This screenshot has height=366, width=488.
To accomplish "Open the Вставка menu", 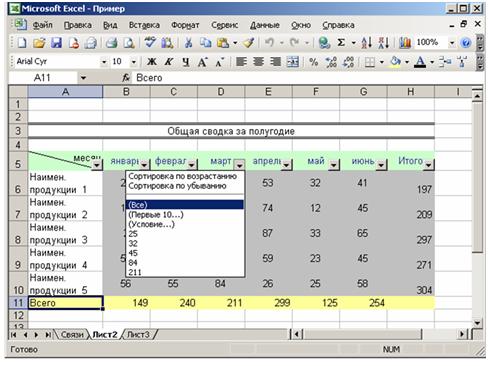I will point(144,25).
